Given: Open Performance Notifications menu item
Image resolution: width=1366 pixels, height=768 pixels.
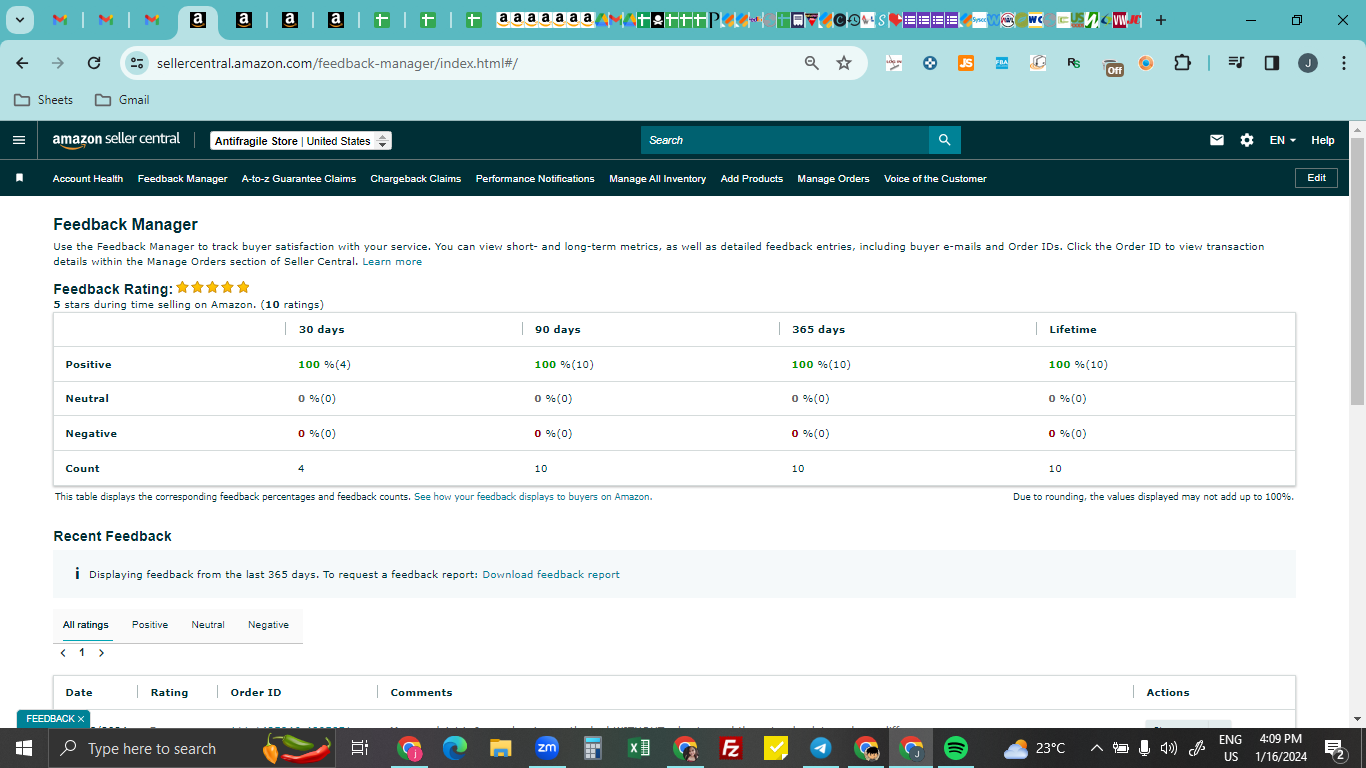Looking at the screenshot, I should [x=535, y=179].
